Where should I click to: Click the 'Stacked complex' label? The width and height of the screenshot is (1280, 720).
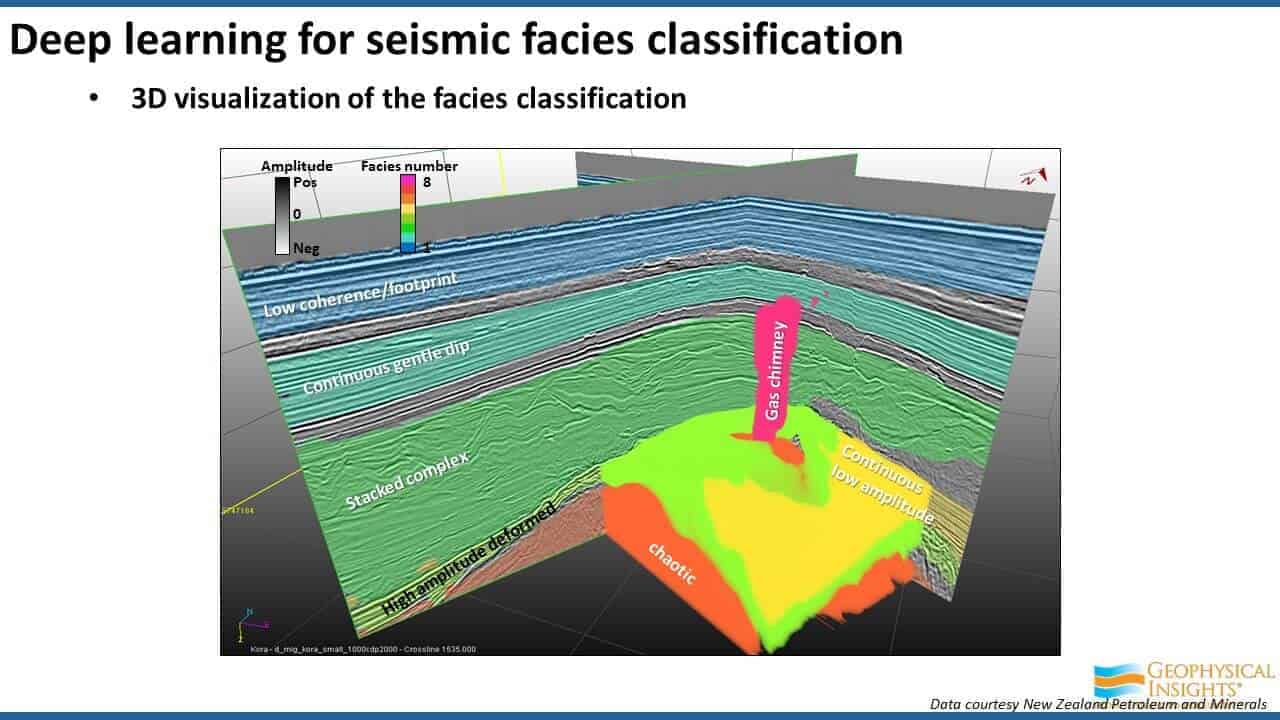click(x=407, y=481)
